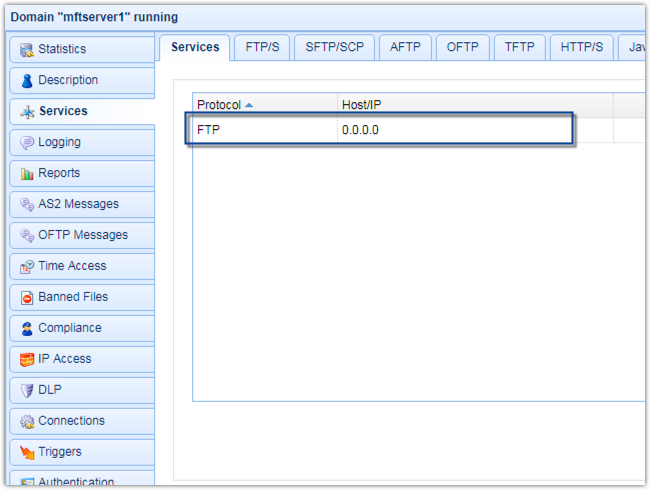Viewport: 650px width, 490px height.
Task: Open the DLP module
Action: [x=82, y=390]
